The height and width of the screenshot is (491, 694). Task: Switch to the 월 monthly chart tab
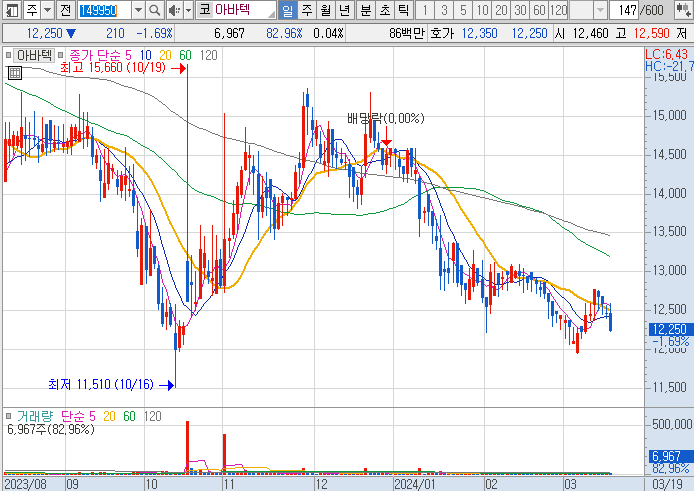point(325,10)
